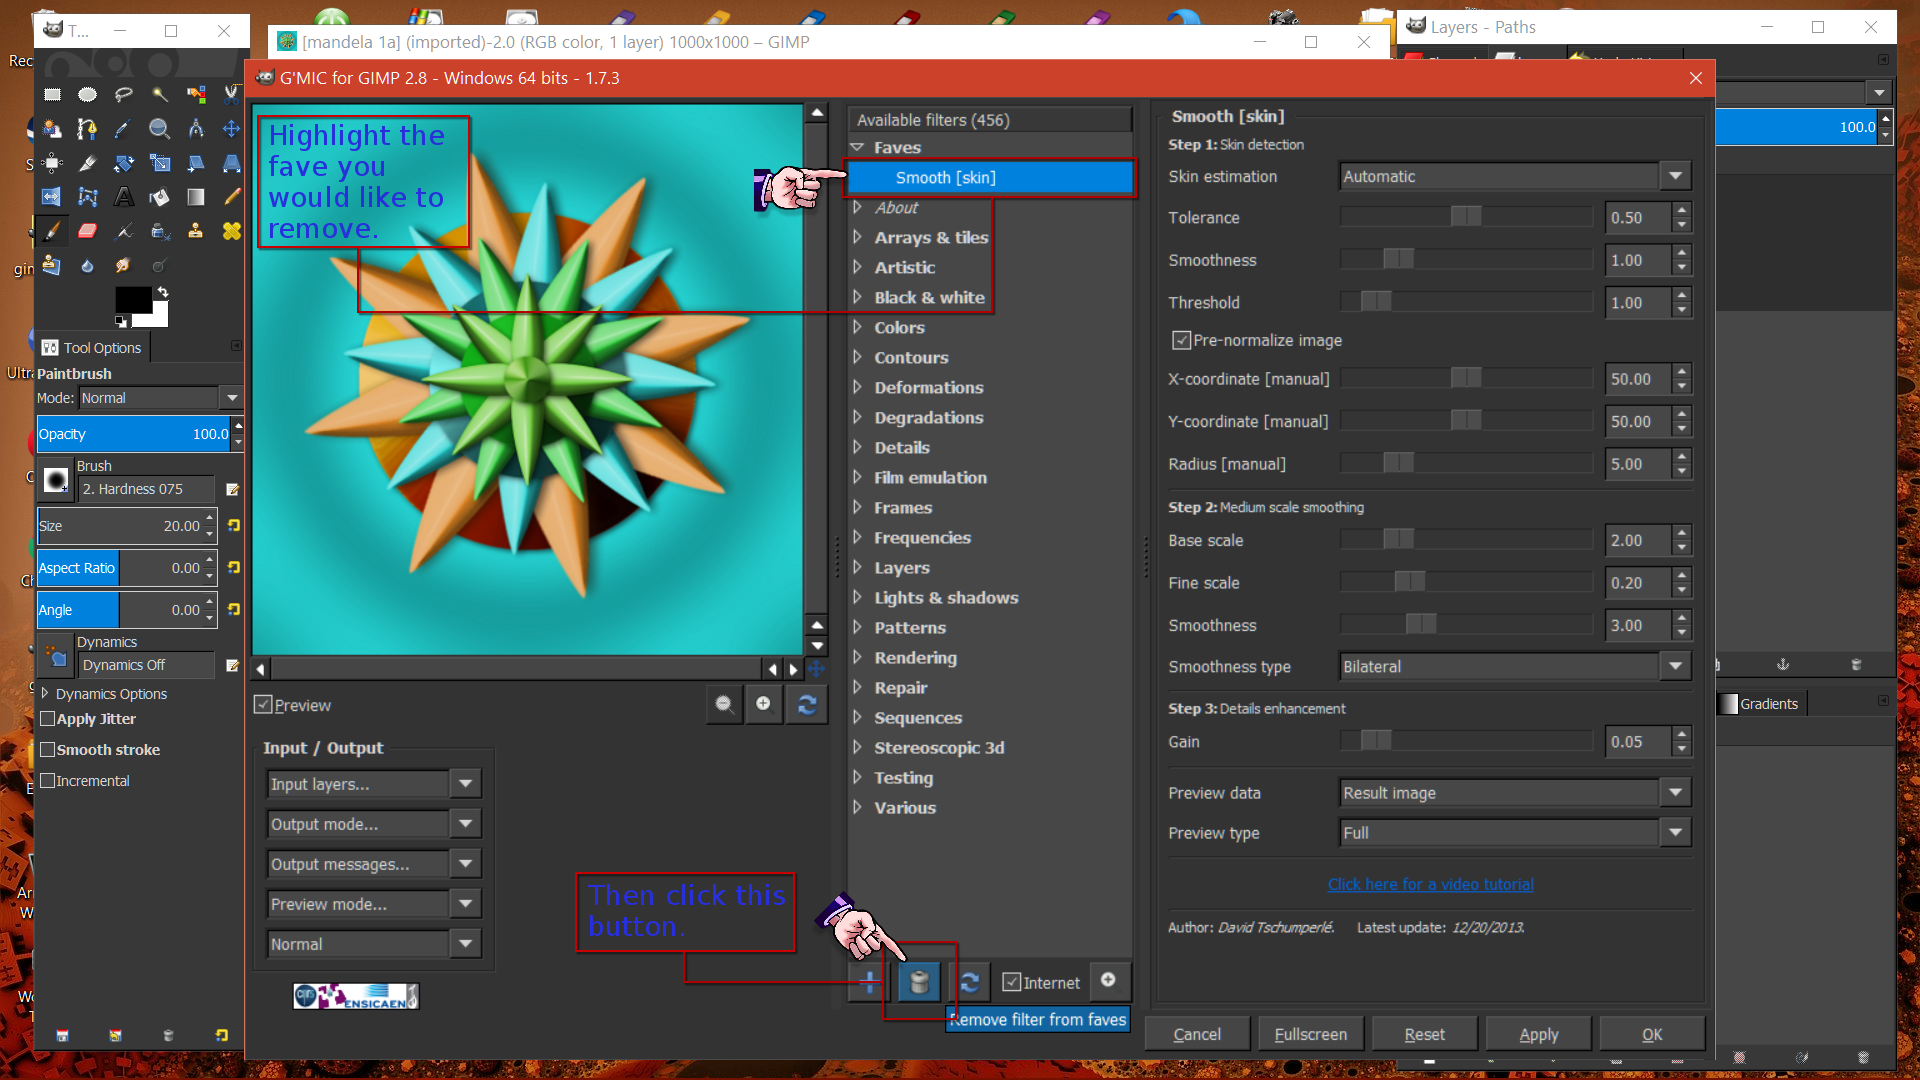The height and width of the screenshot is (1080, 1920).
Task: Open the Paintbrush Mode dropdown
Action: coord(160,398)
